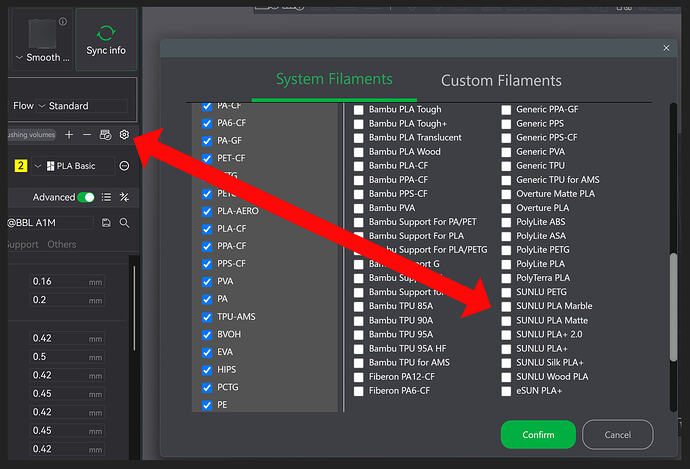690x469 pixels.
Task: Open the Support settings tab
Action: (23, 244)
